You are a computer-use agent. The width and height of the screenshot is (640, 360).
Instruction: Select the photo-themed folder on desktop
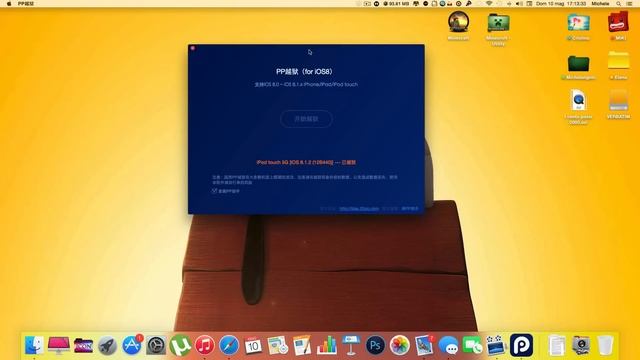pos(578,22)
